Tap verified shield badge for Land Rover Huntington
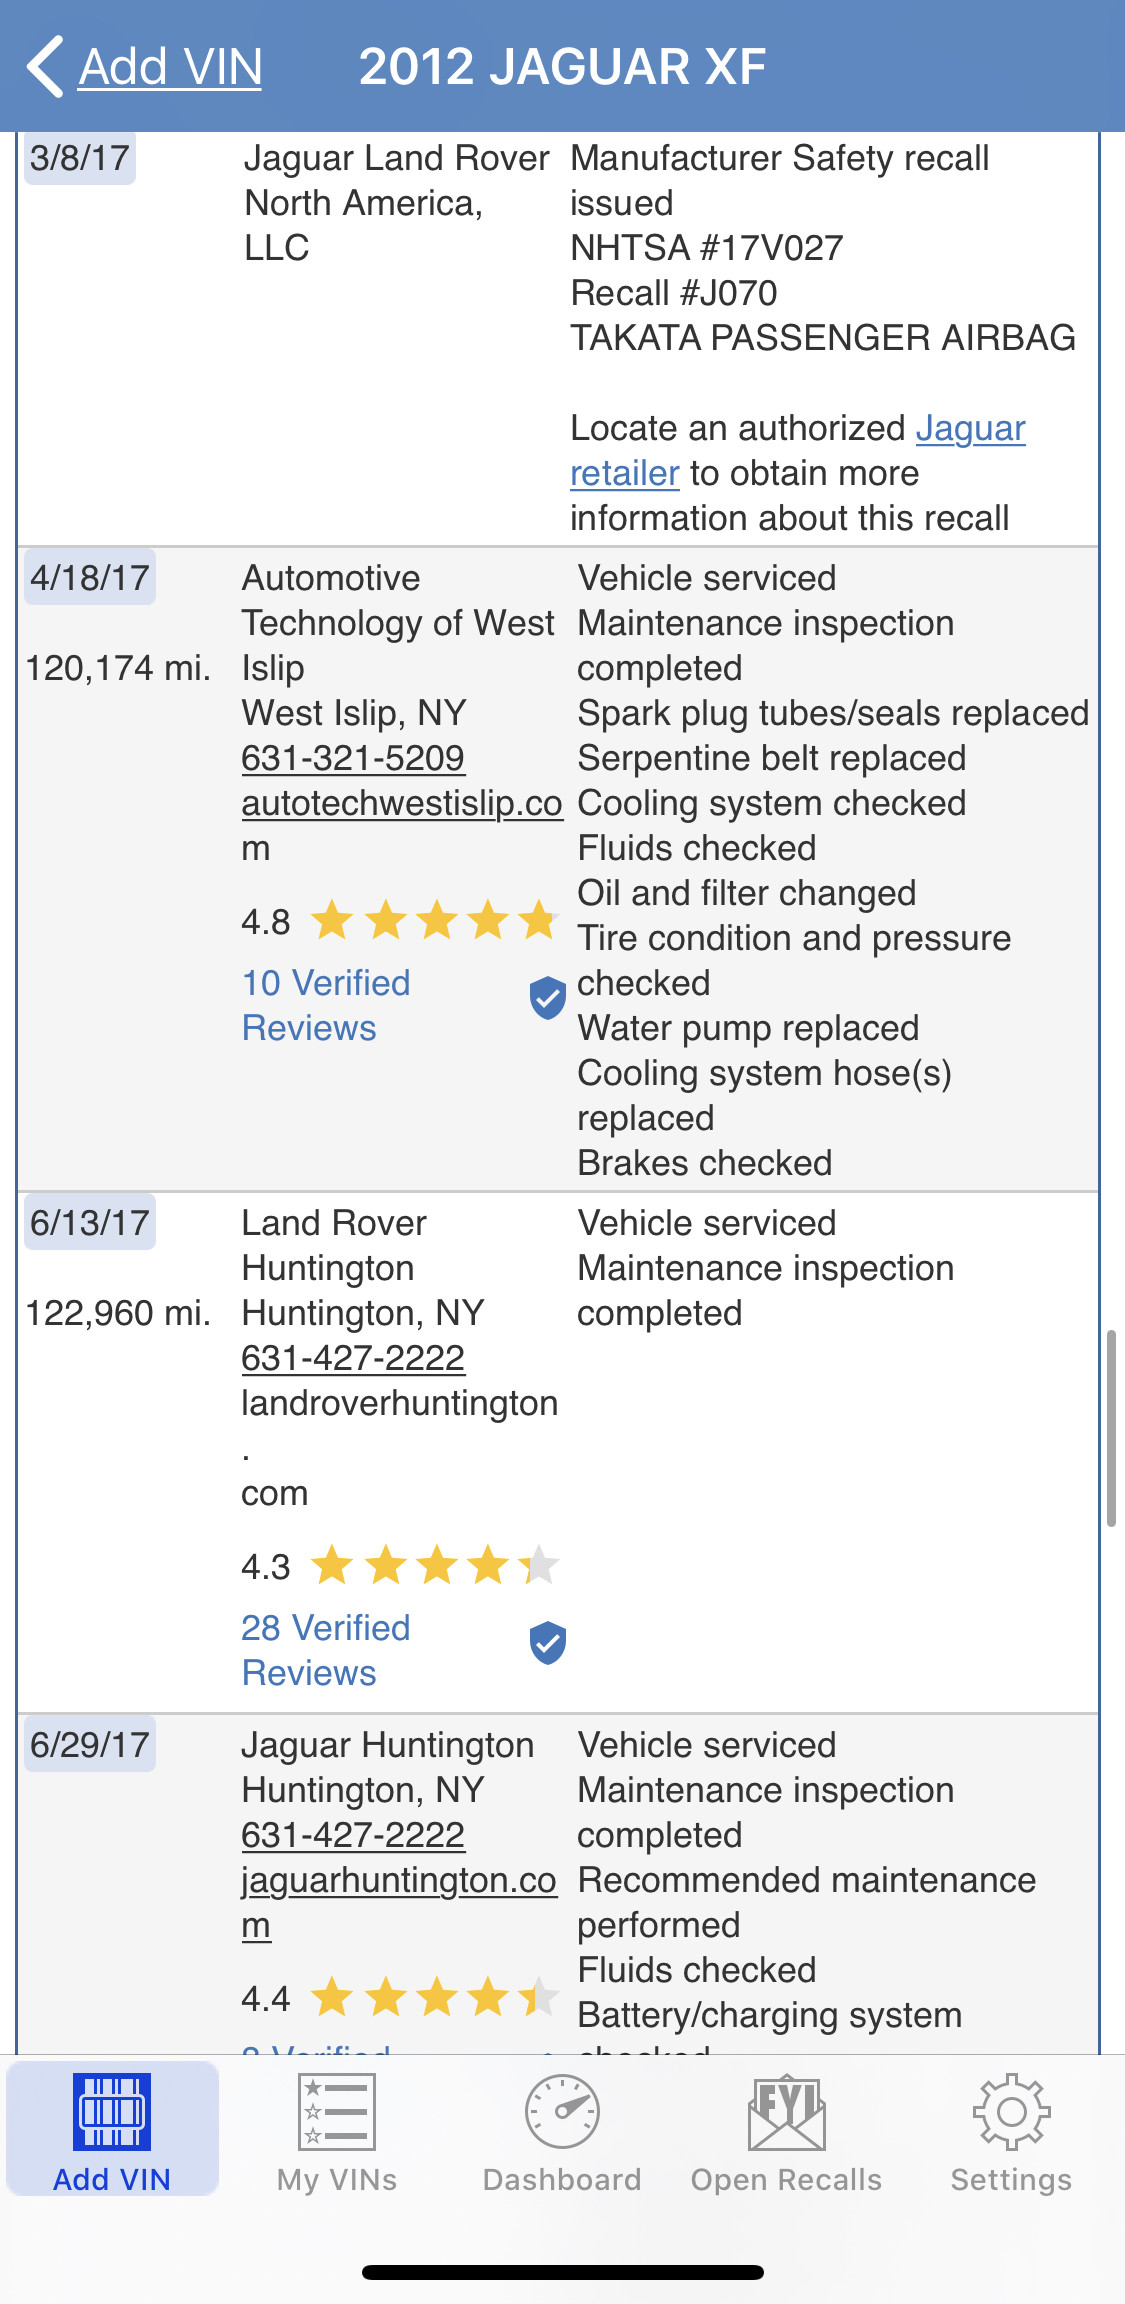The width and height of the screenshot is (1125, 2304). tap(547, 1643)
